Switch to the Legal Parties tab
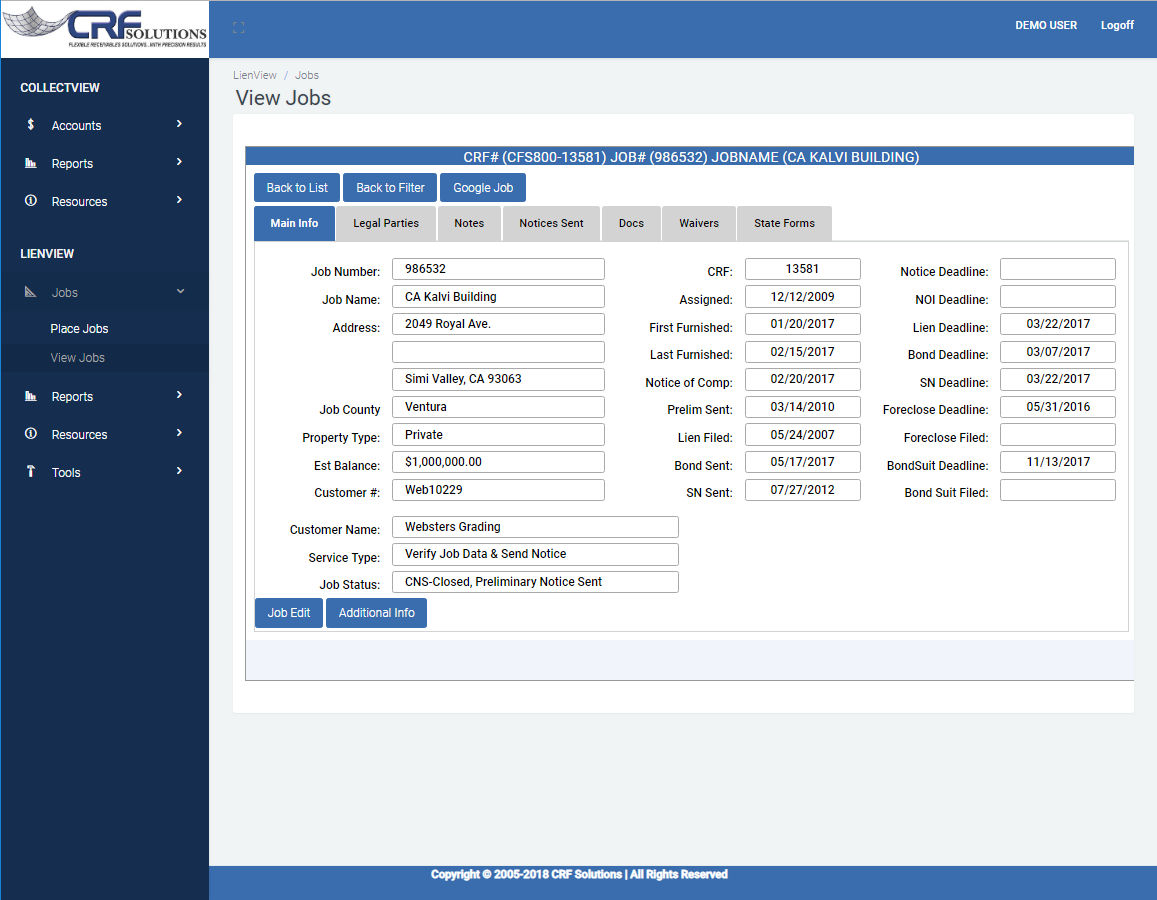Image resolution: width=1157 pixels, height=900 pixels. coord(386,224)
